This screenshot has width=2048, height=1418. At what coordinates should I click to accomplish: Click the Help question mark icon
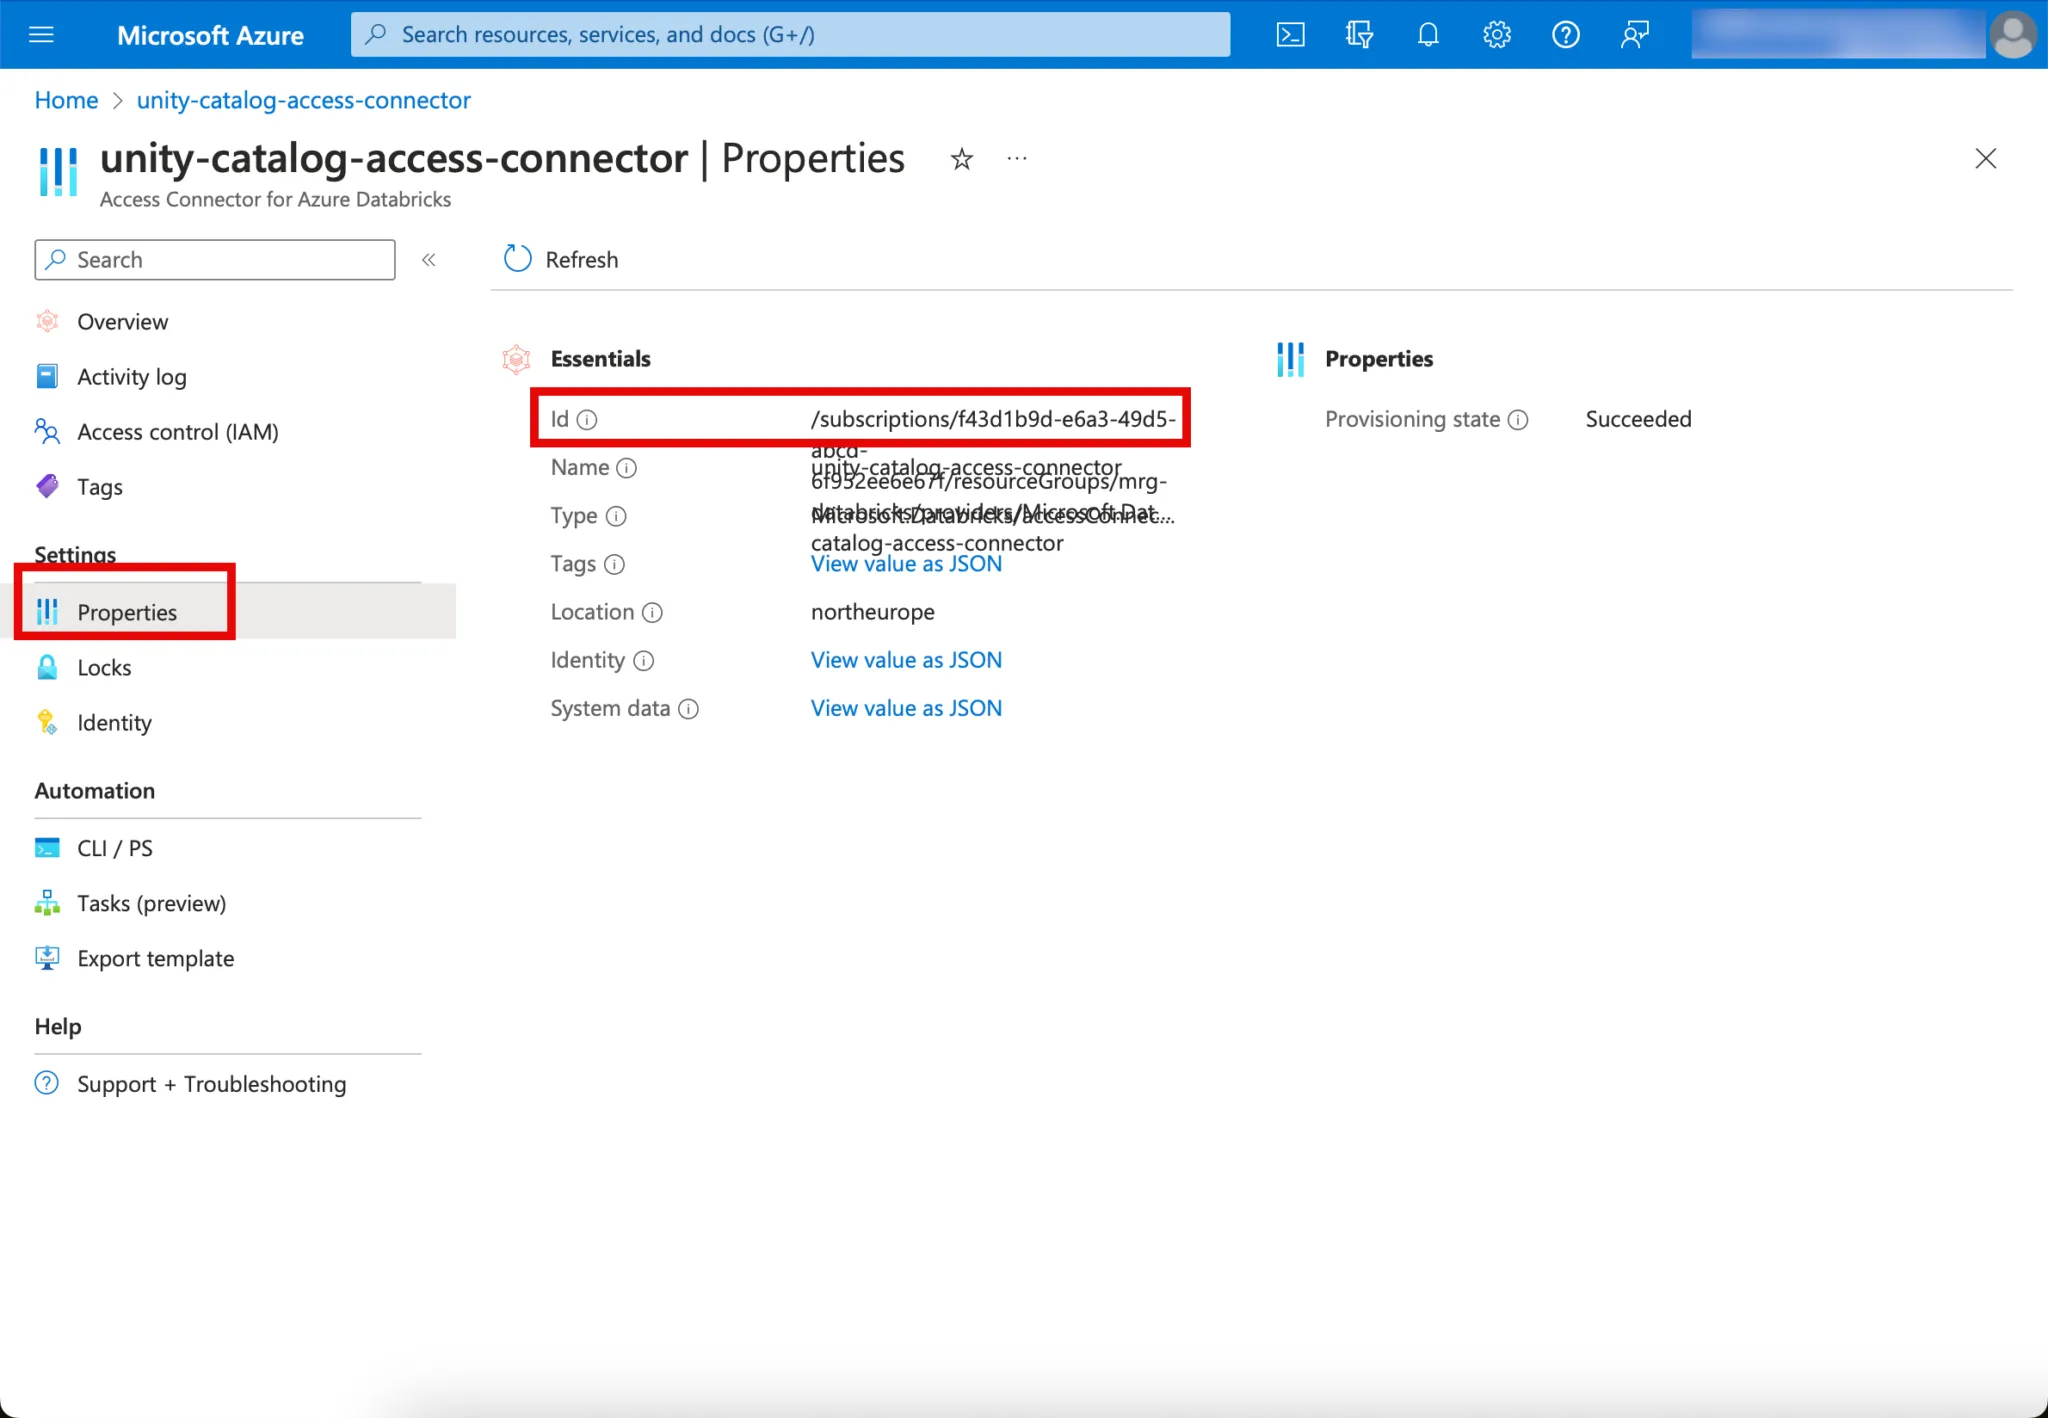1565,35
